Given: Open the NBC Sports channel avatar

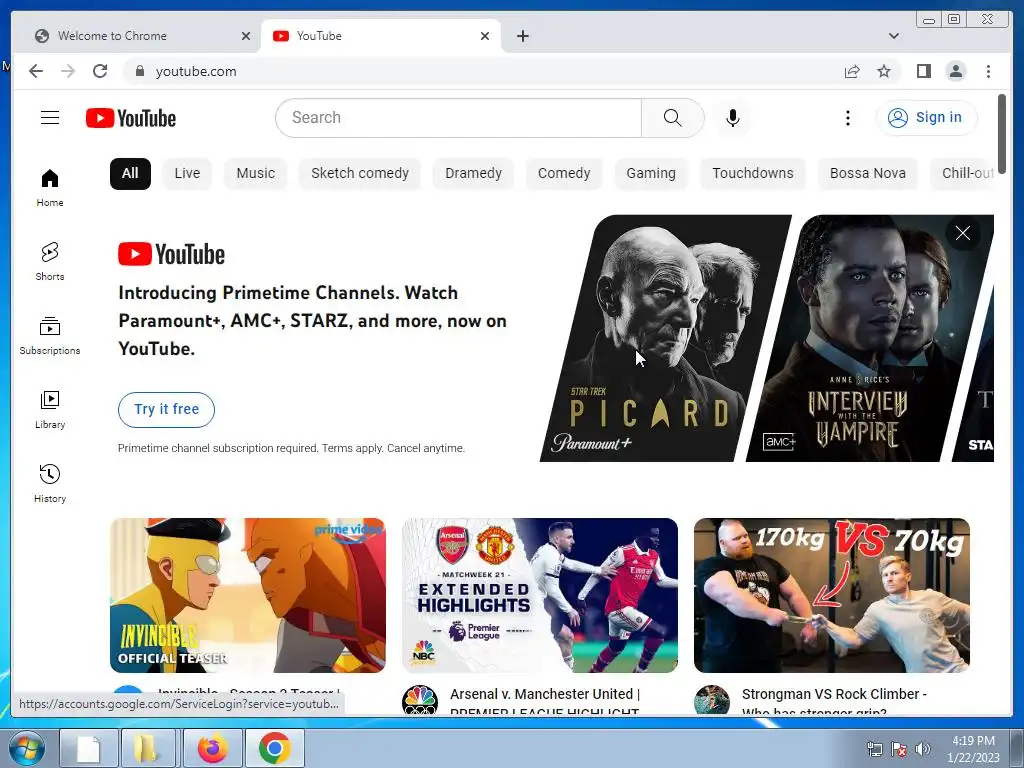Looking at the screenshot, I should (420, 700).
